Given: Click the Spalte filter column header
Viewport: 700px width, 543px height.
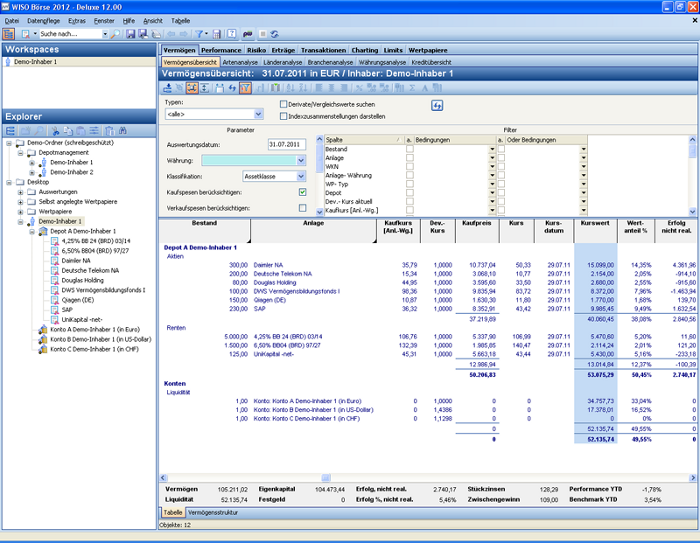Looking at the screenshot, I should click(364, 140).
